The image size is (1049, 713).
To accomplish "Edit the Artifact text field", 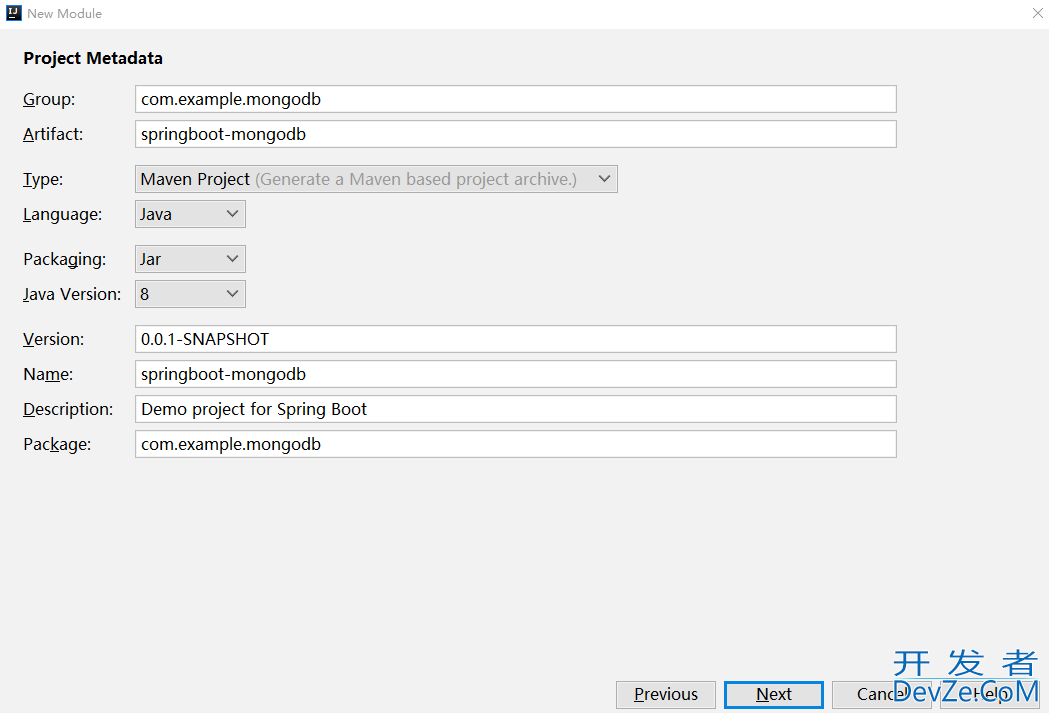I will pyautogui.click(x=515, y=134).
